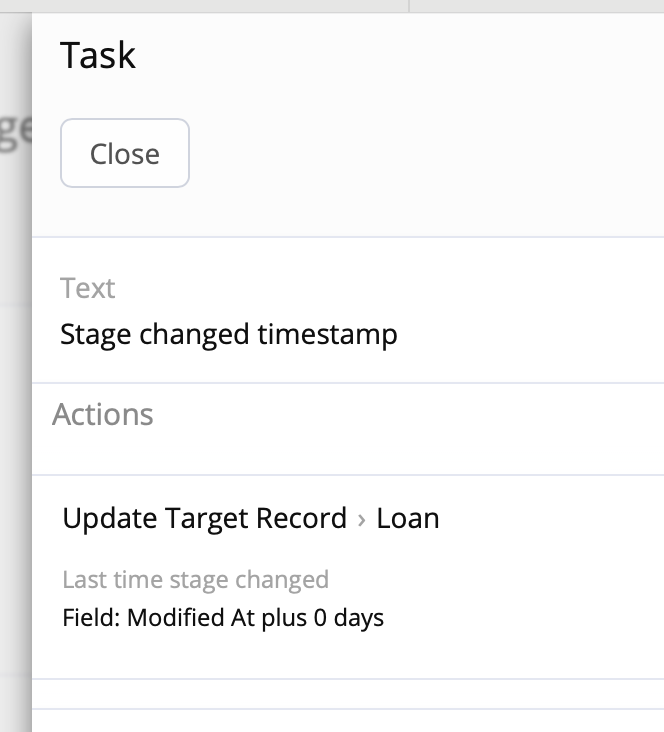
Task: Click empty header space right of Close button
Action: point(420,154)
